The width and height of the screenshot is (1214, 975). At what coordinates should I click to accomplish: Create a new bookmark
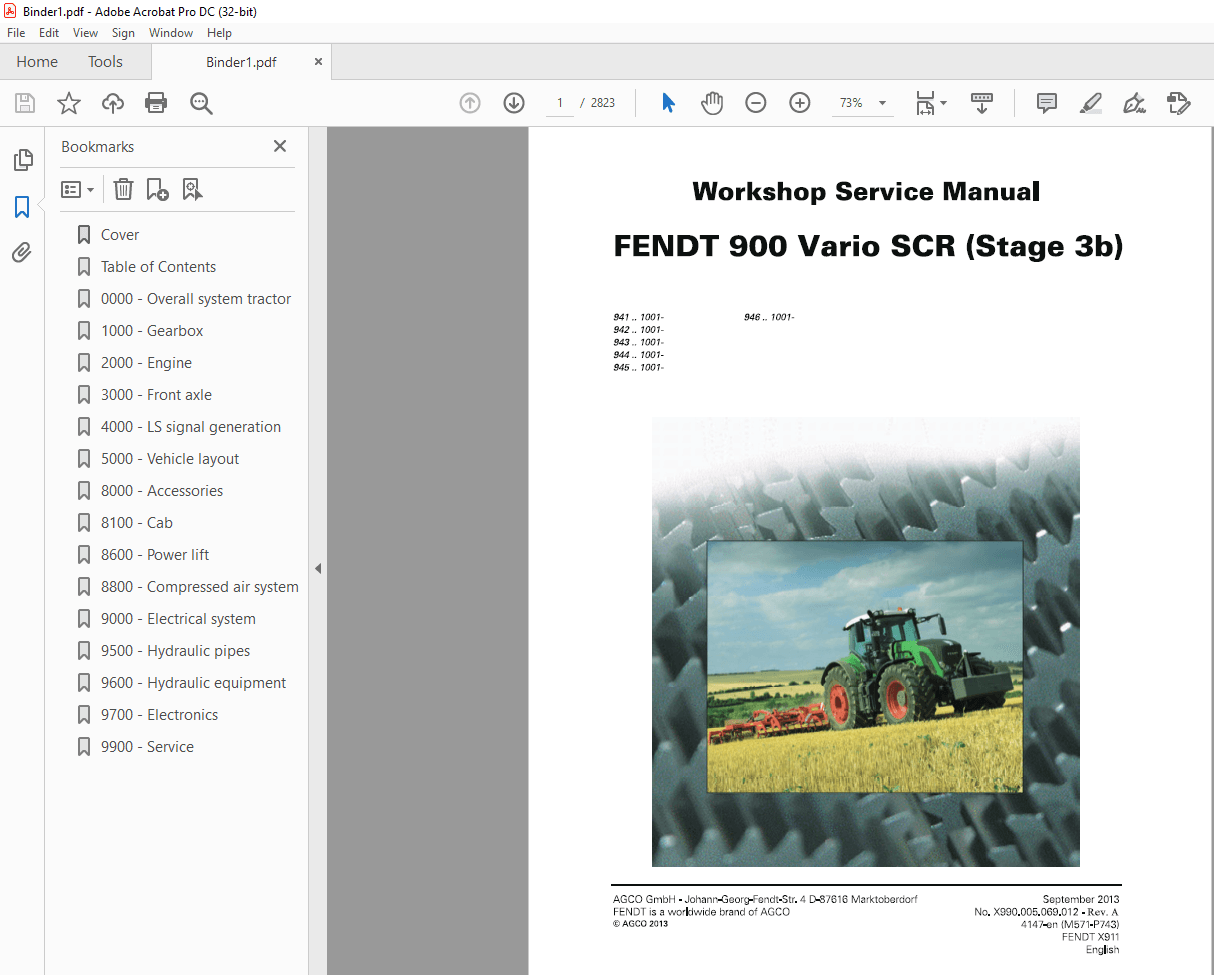tap(157, 189)
